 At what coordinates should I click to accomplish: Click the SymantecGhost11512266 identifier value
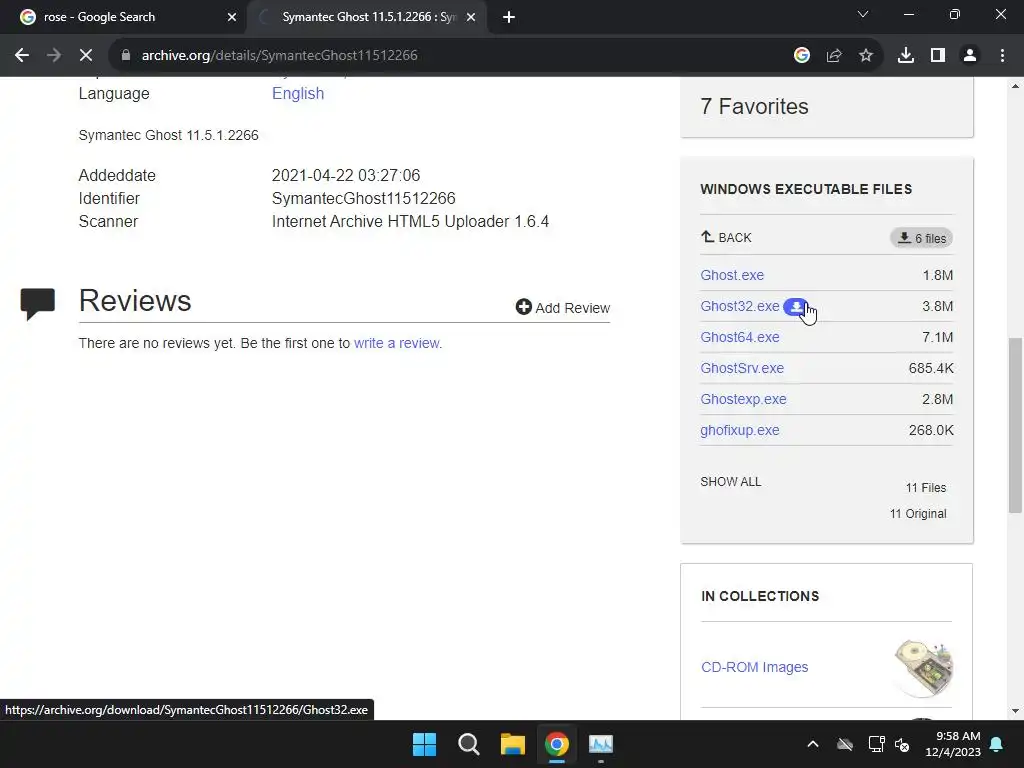pos(364,199)
